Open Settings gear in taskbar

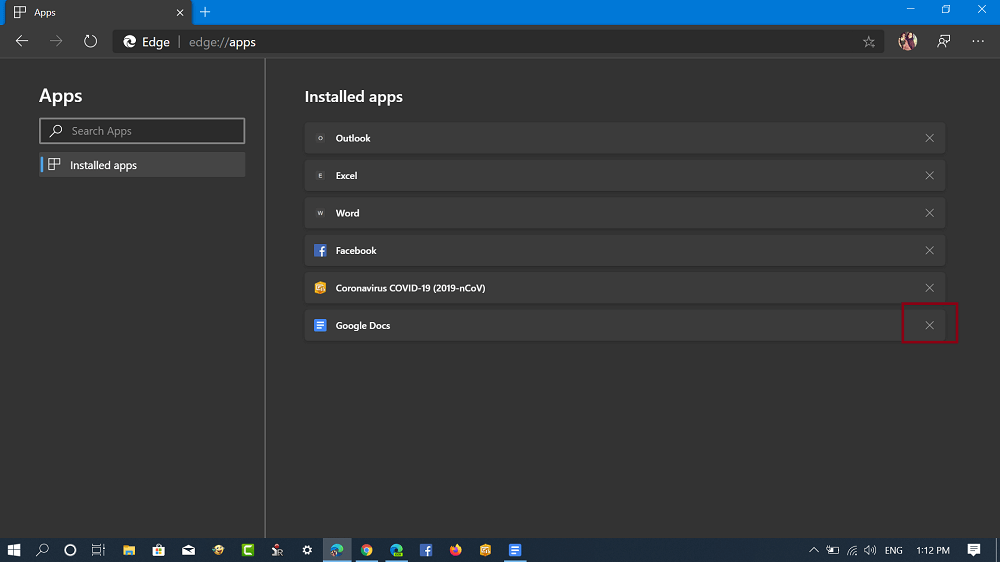coord(307,550)
